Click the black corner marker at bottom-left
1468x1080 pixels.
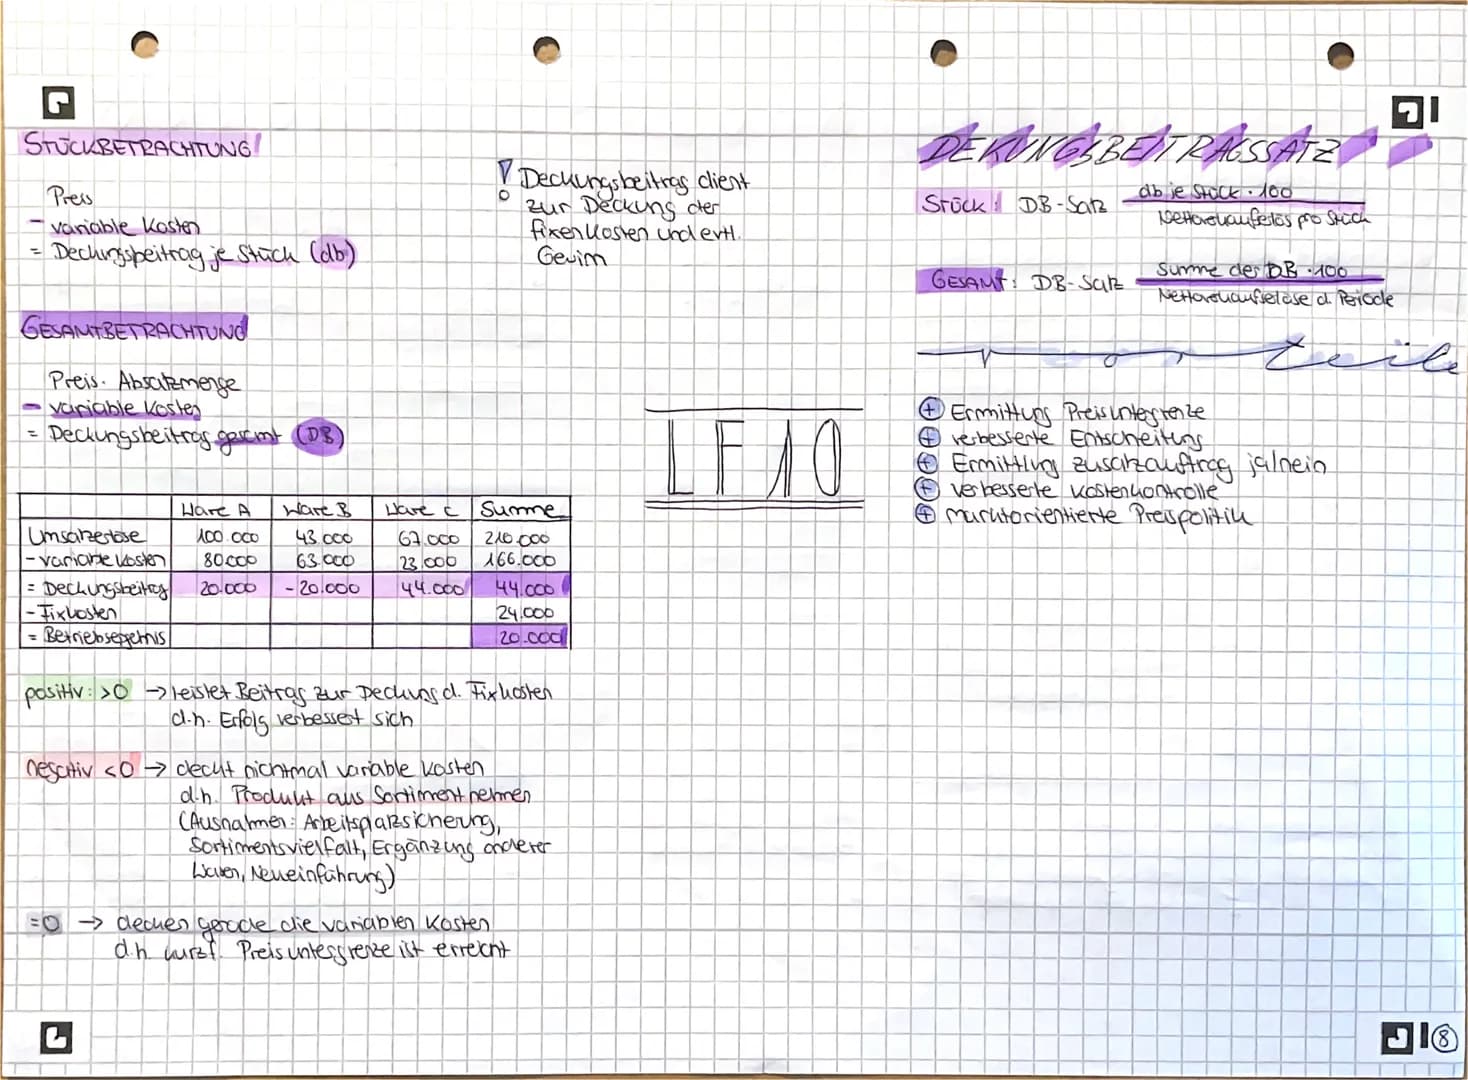tap(56, 1037)
